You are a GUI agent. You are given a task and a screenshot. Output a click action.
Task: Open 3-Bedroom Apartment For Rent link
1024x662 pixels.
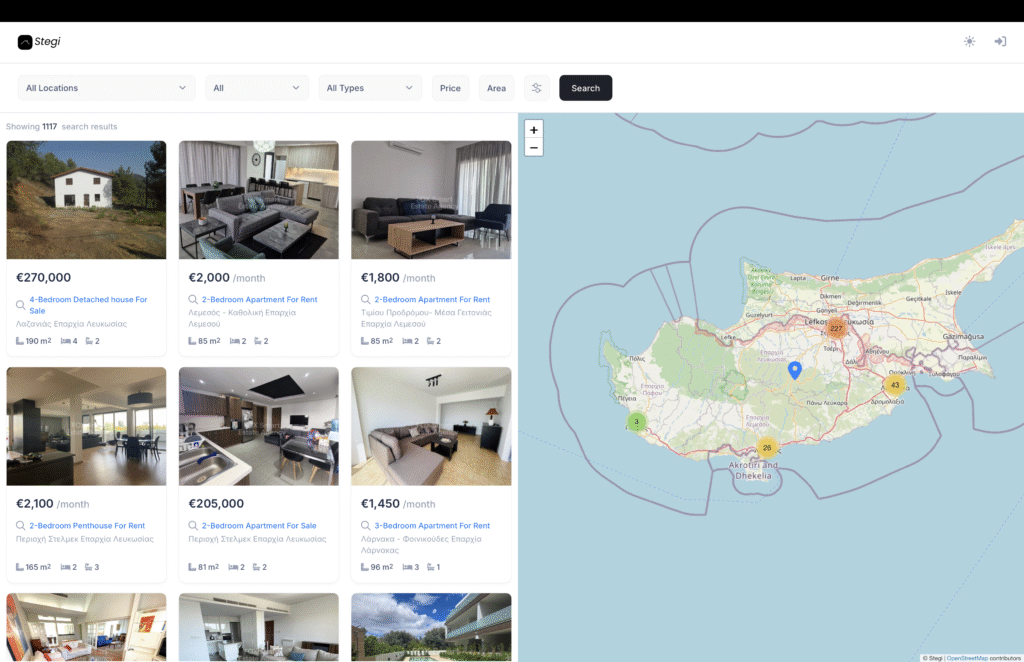pos(432,526)
